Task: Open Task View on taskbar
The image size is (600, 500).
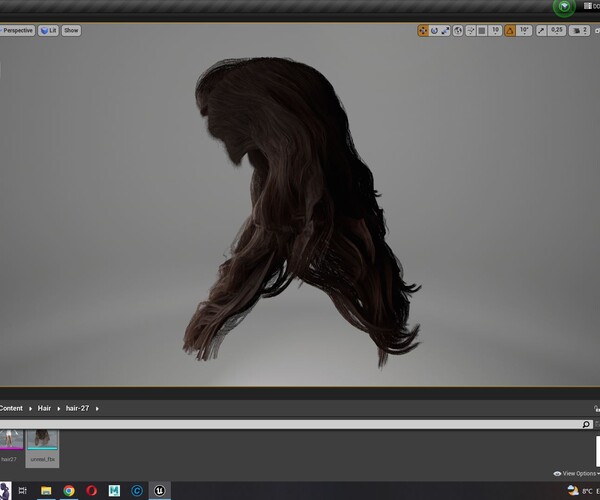Action: (23, 490)
